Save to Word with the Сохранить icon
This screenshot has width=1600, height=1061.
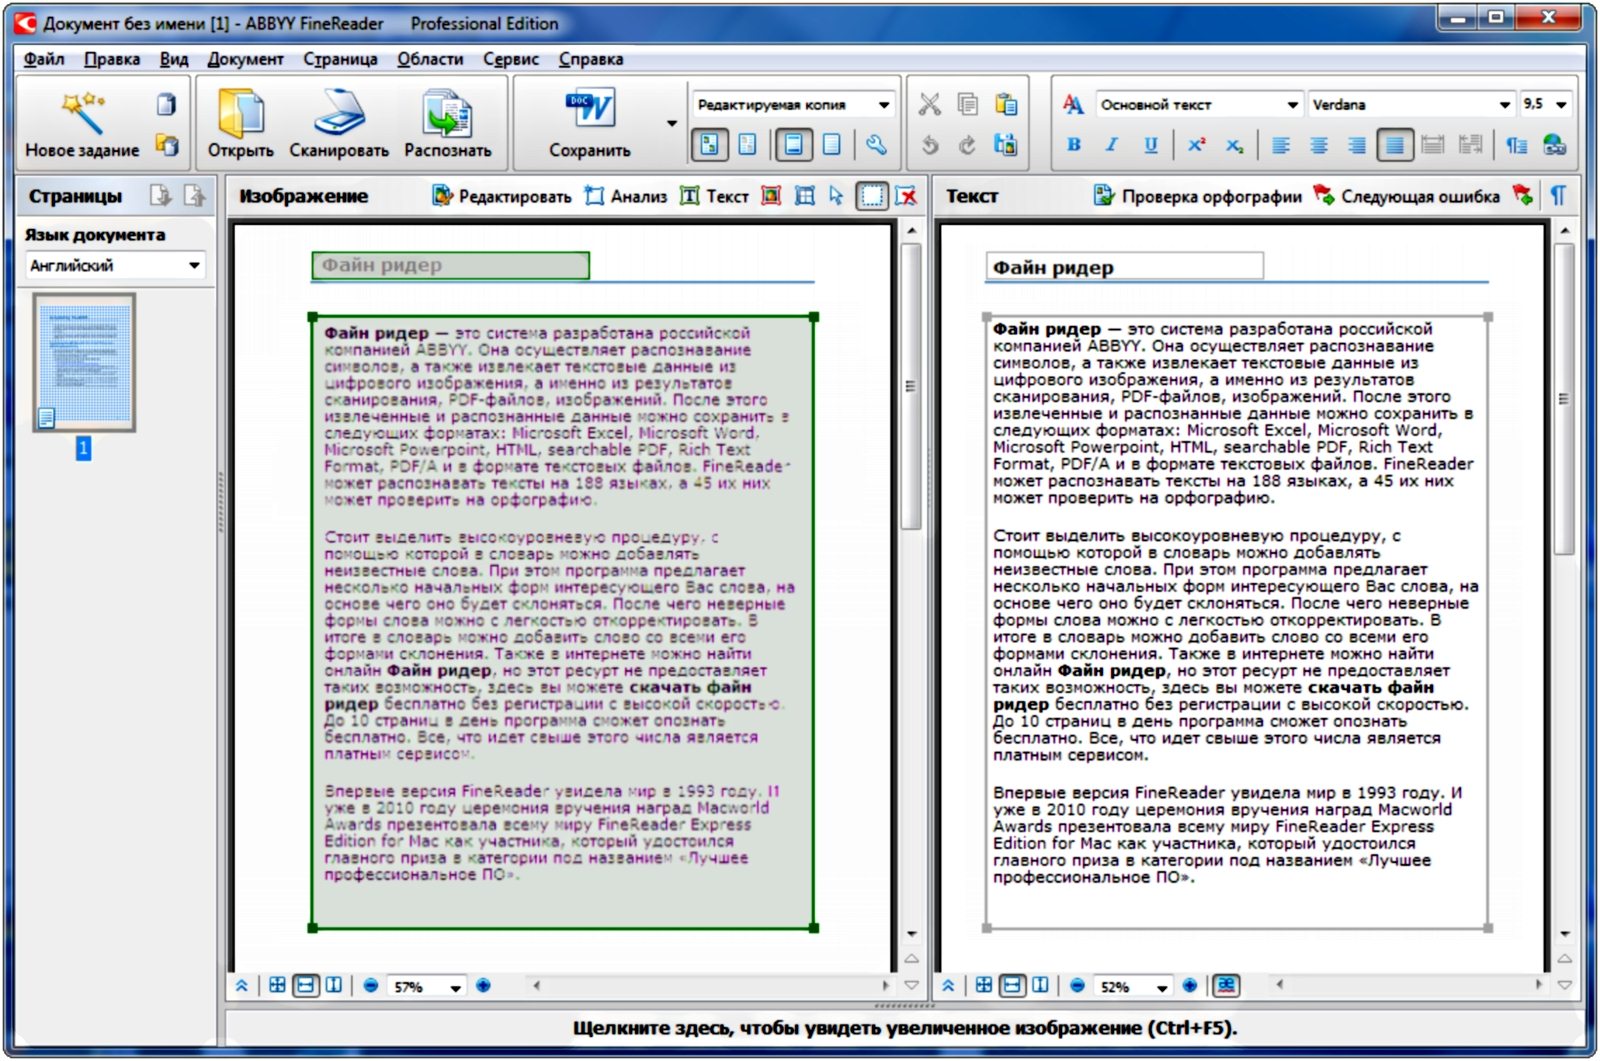590,109
